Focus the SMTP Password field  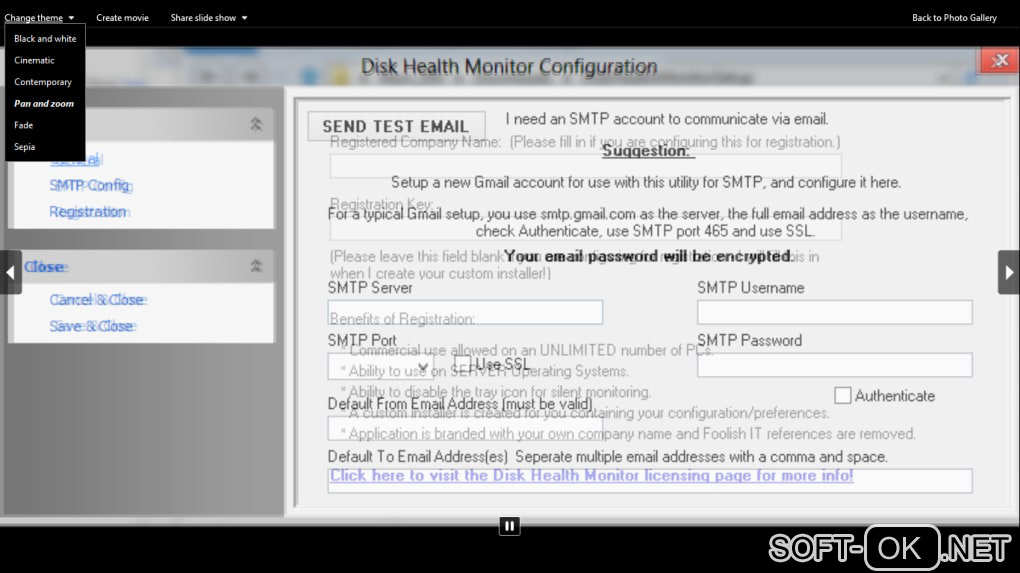pos(835,365)
